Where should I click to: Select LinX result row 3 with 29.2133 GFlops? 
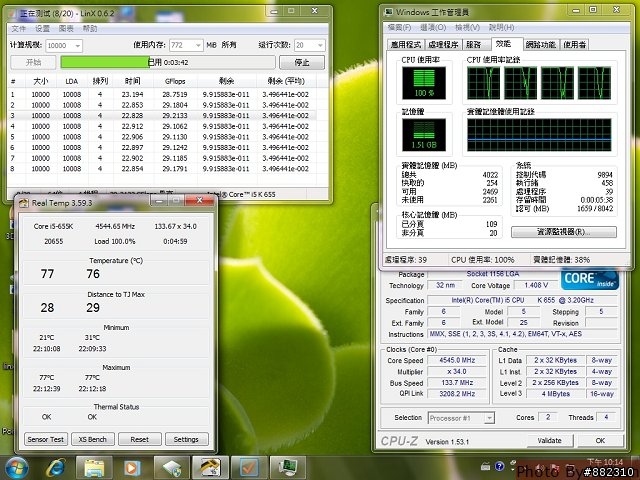(x=162, y=116)
